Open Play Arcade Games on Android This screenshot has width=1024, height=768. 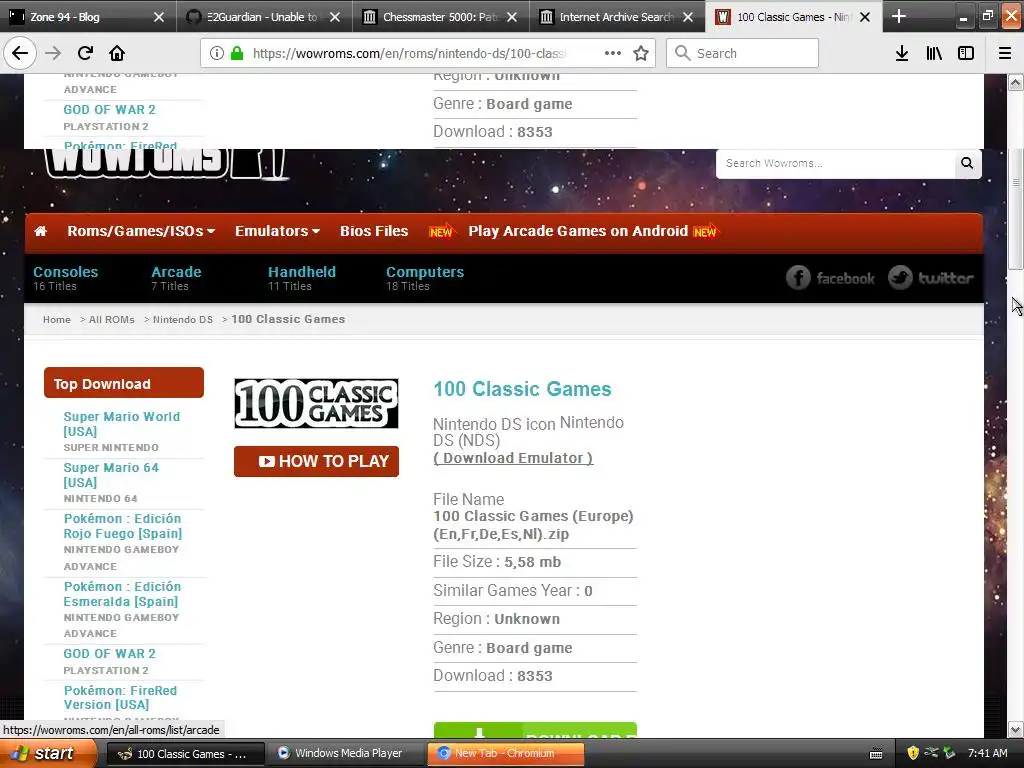click(578, 231)
